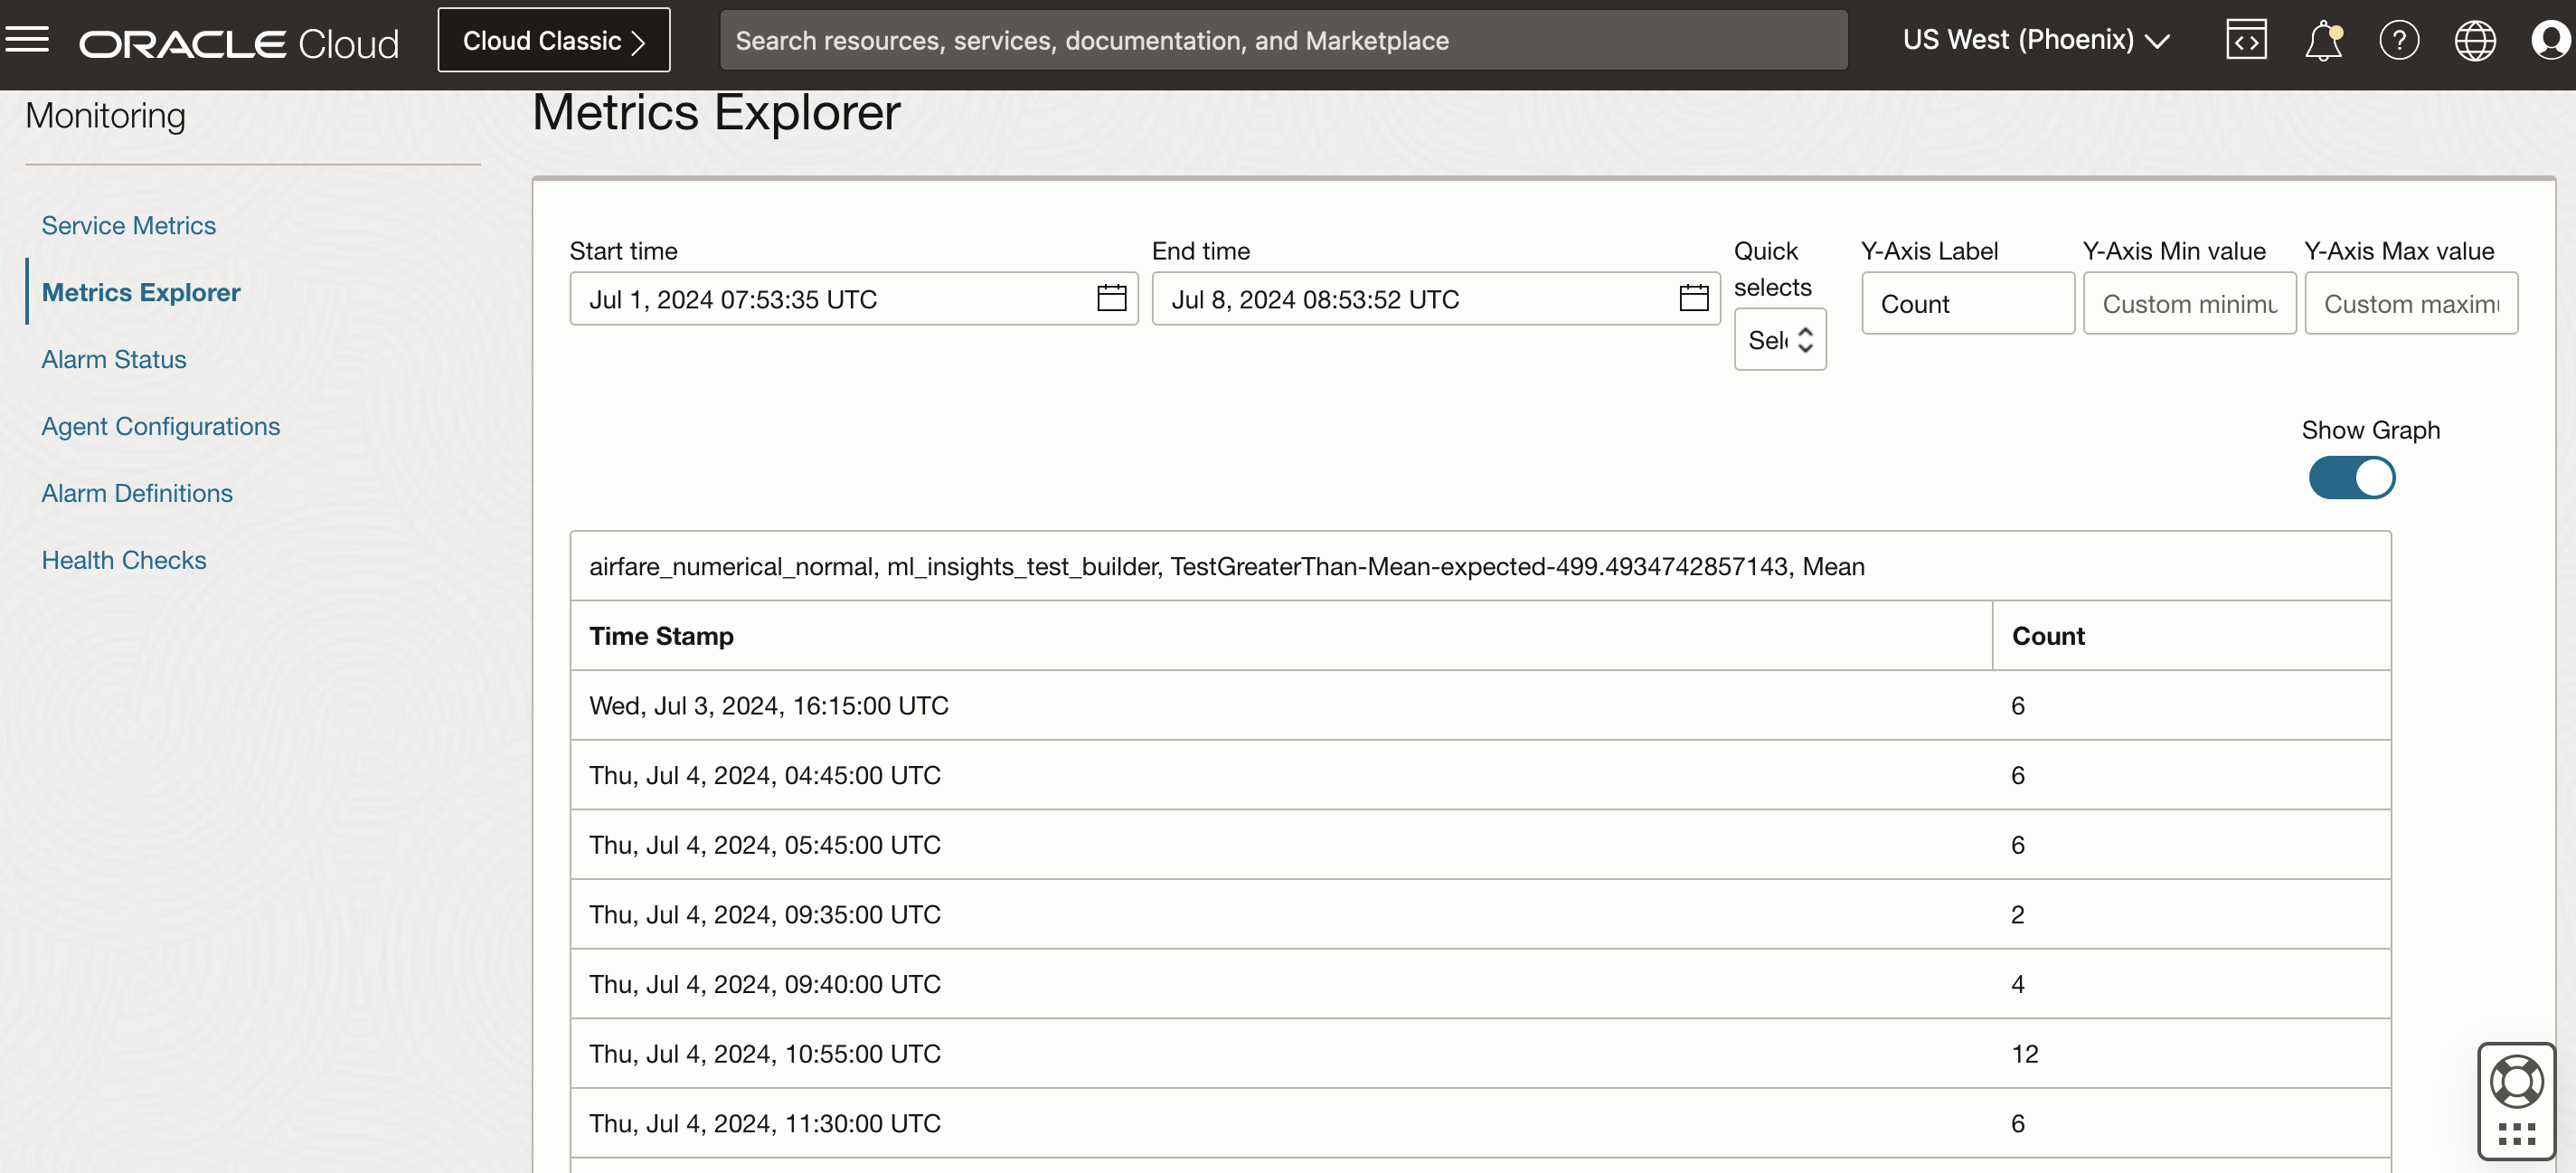Open the Cloud Shell code editor icon
The width and height of the screenshot is (2576, 1173).
coord(2246,39)
